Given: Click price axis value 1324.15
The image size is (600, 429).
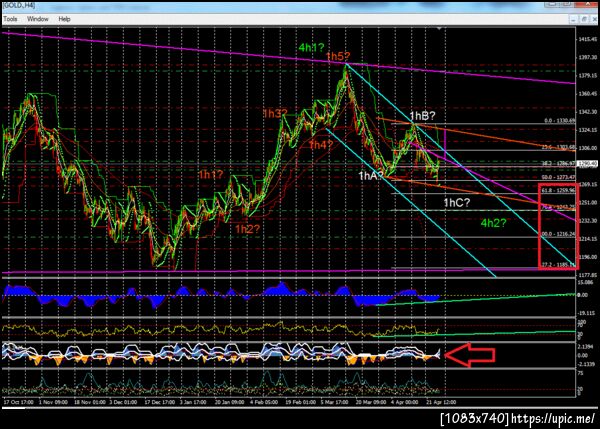Looking at the screenshot, I should click(588, 130).
